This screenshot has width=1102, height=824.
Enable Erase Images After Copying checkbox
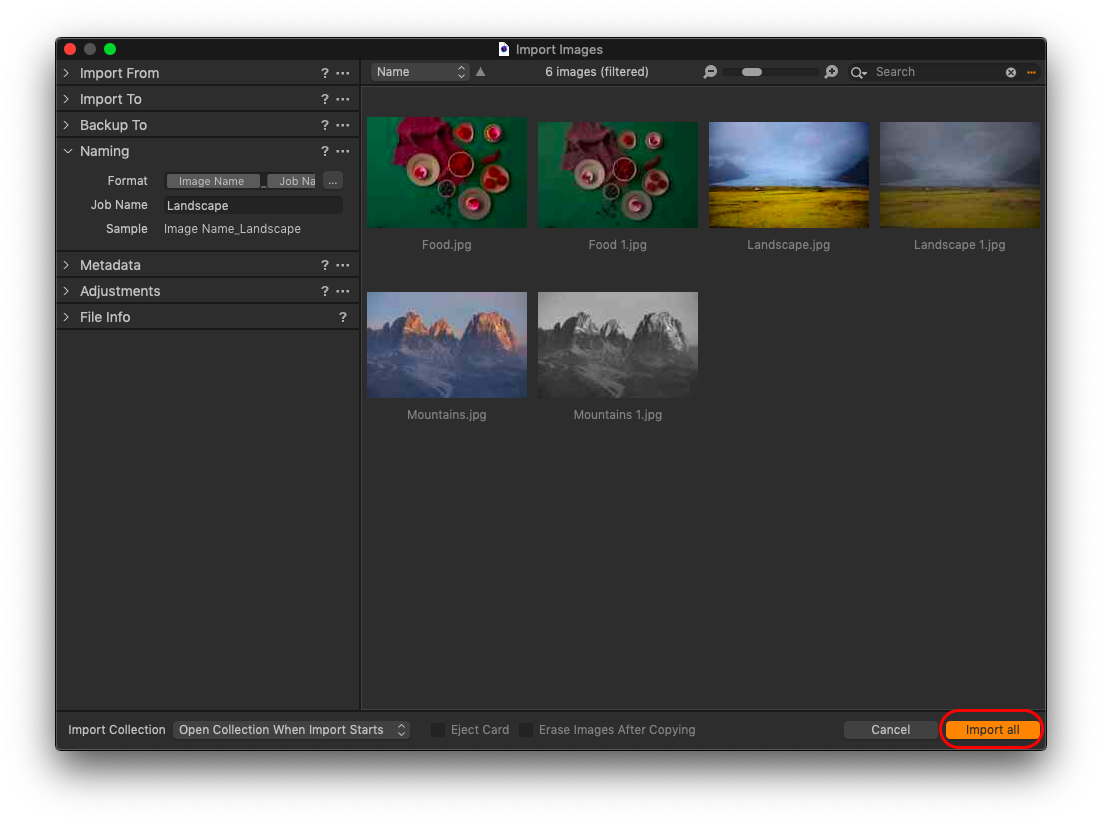(x=526, y=730)
